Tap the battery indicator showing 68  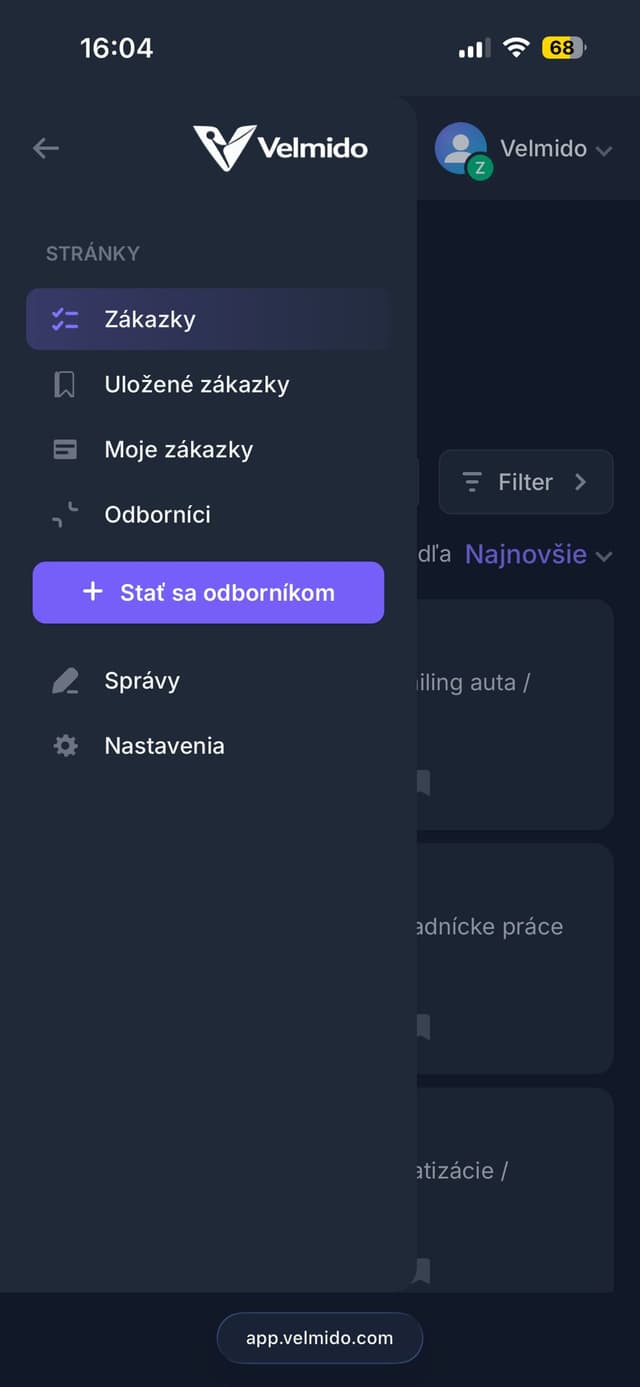click(x=560, y=47)
